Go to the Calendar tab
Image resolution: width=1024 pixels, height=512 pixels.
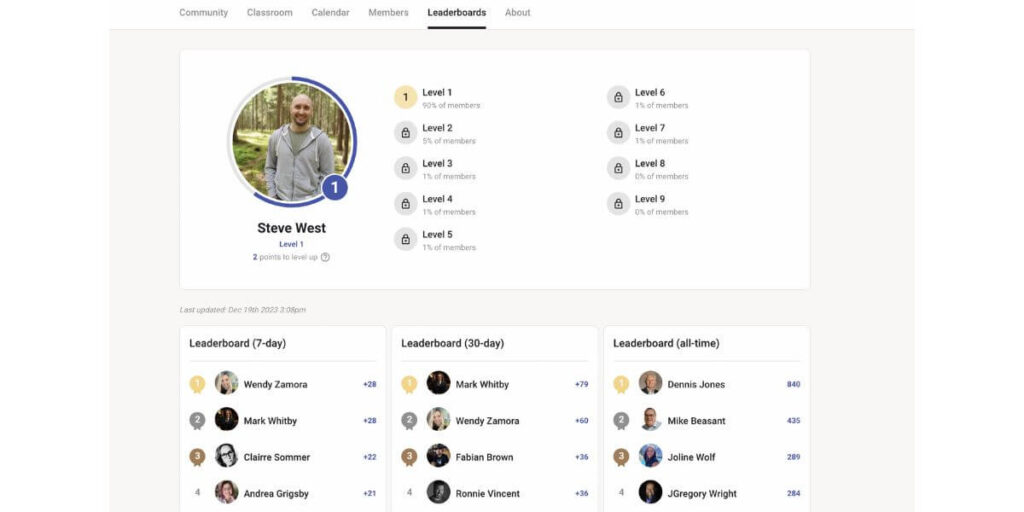point(330,12)
